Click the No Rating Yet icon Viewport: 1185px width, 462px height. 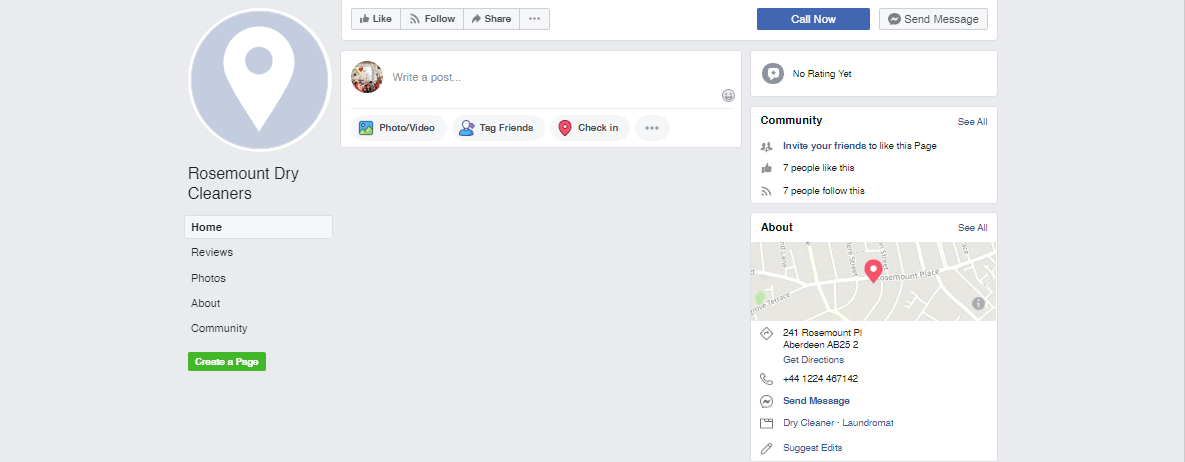pos(772,73)
